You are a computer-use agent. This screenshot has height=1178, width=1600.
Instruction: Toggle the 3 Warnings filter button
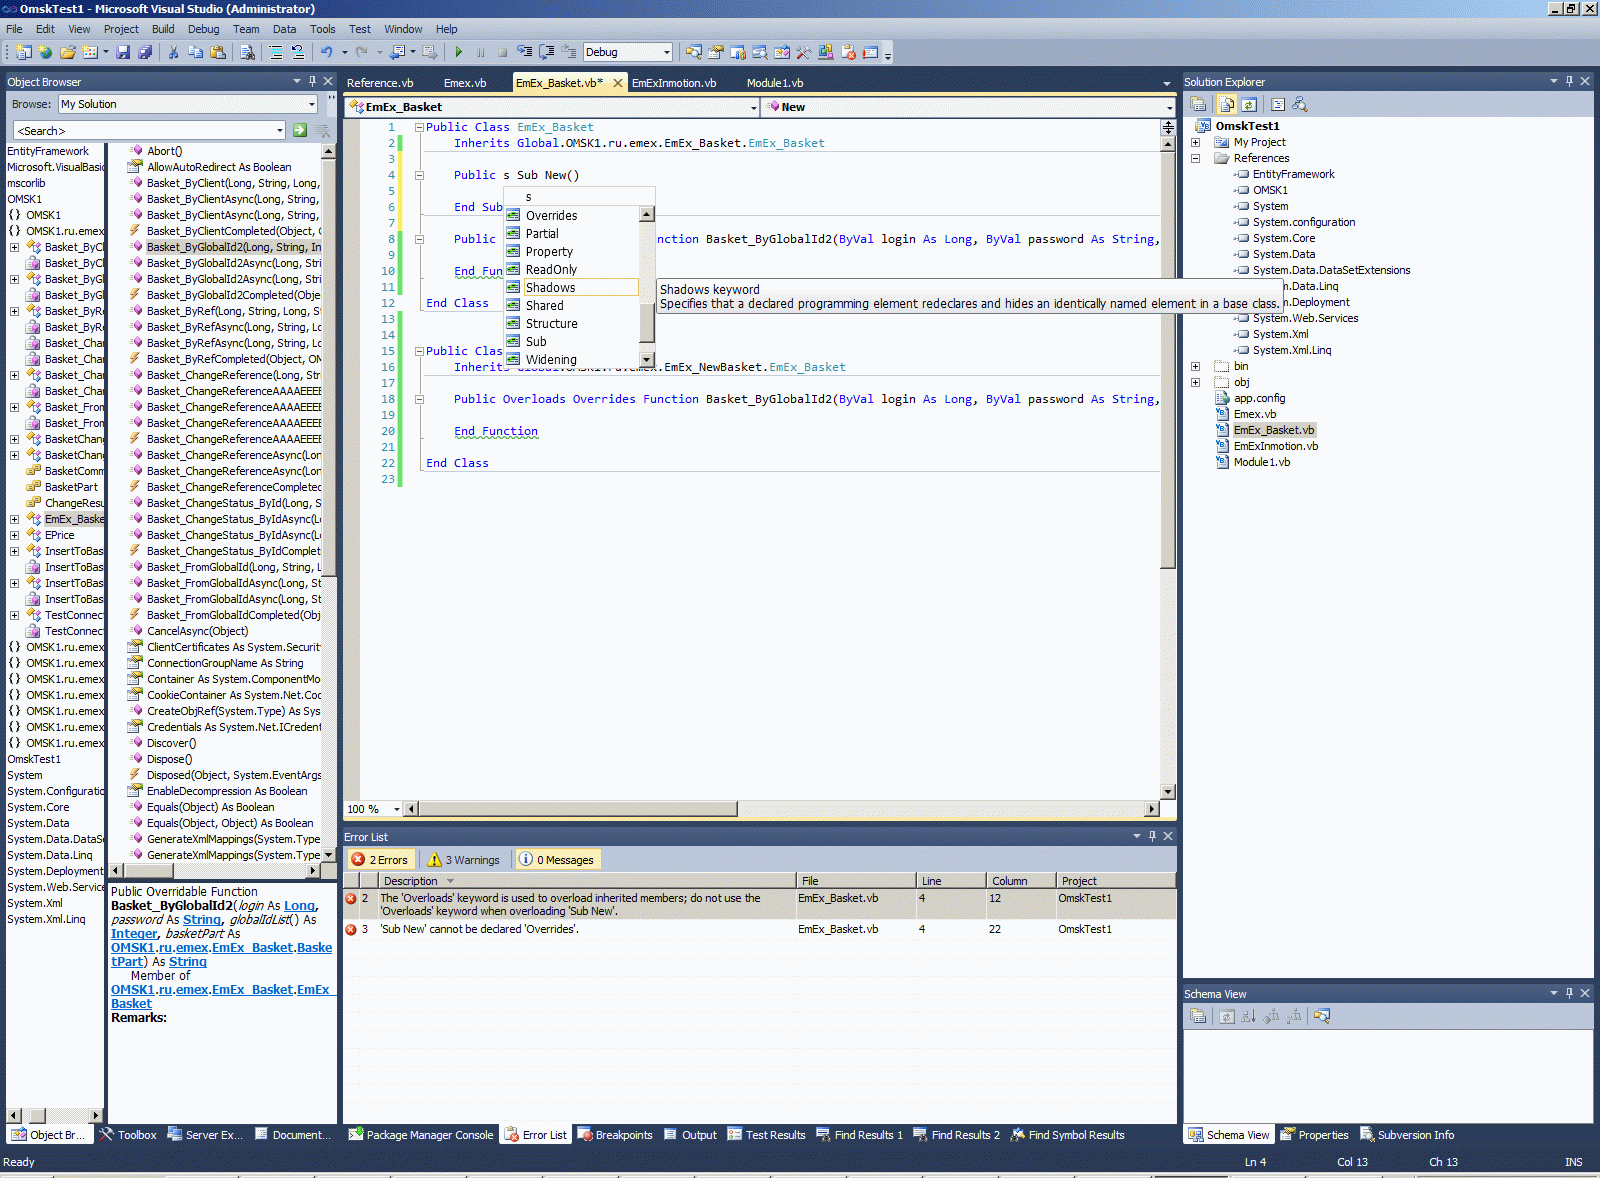[x=463, y=859]
